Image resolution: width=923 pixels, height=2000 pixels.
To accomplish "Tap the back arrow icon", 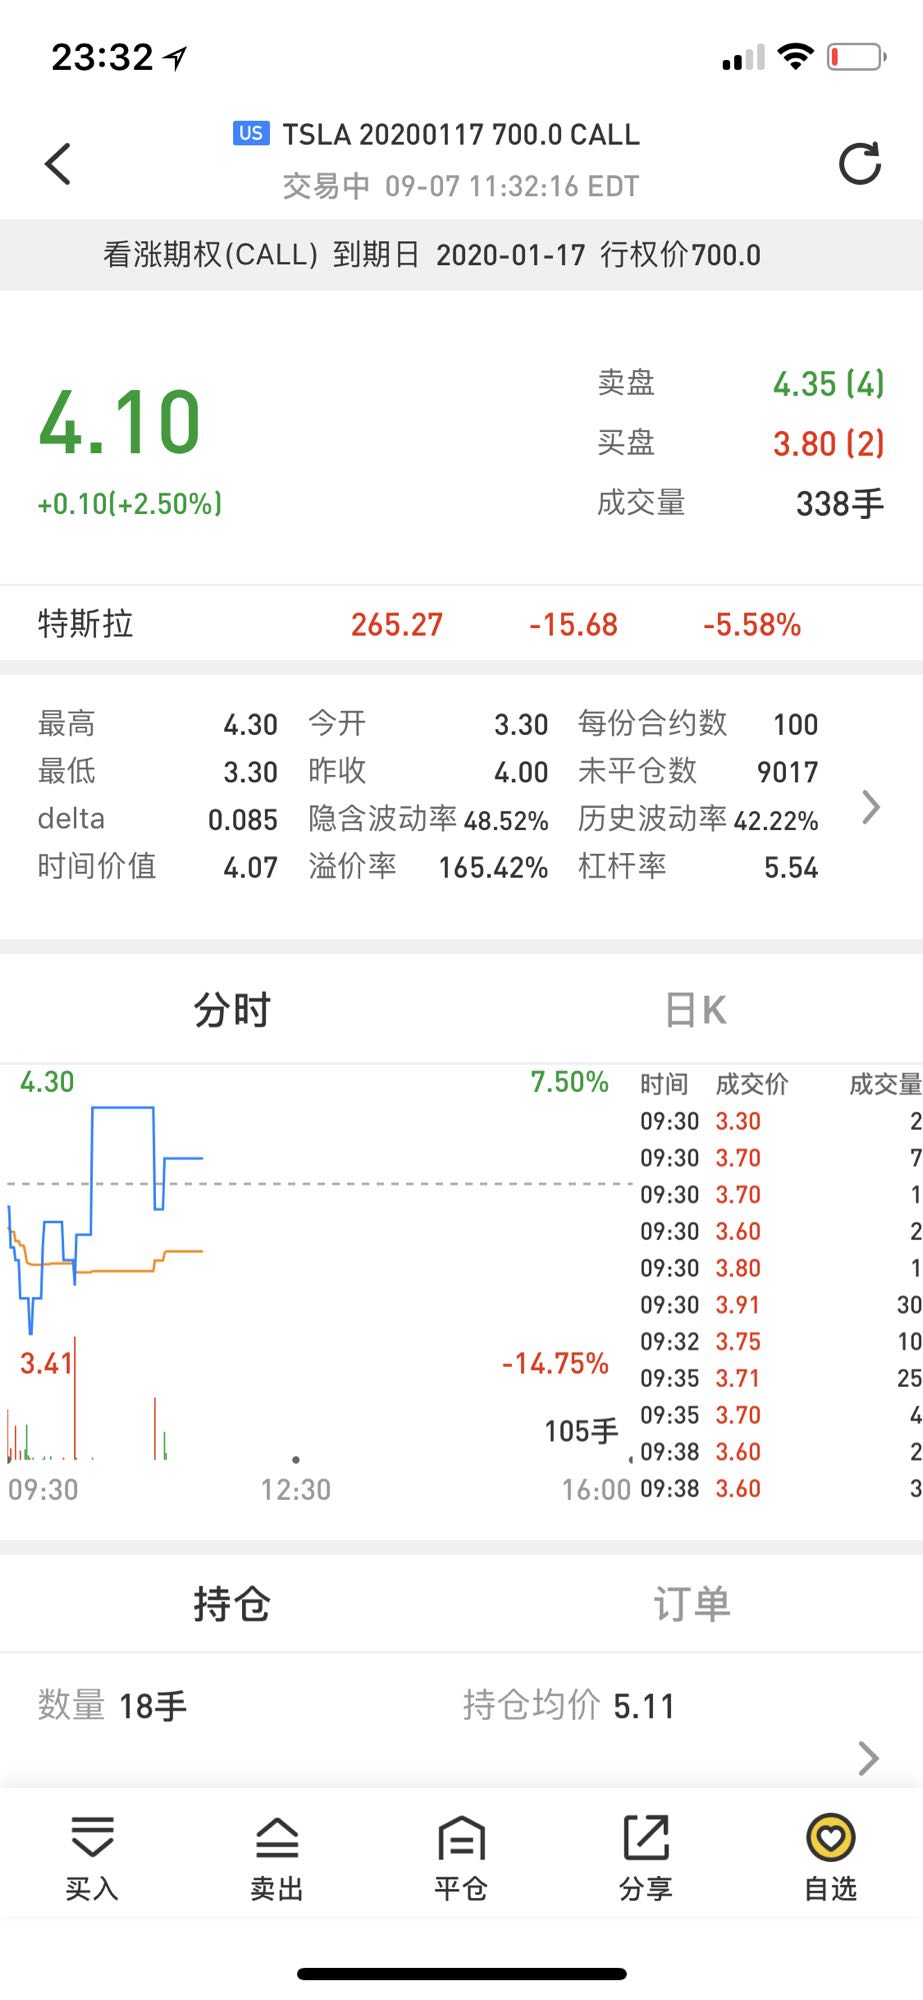I will [58, 164].
